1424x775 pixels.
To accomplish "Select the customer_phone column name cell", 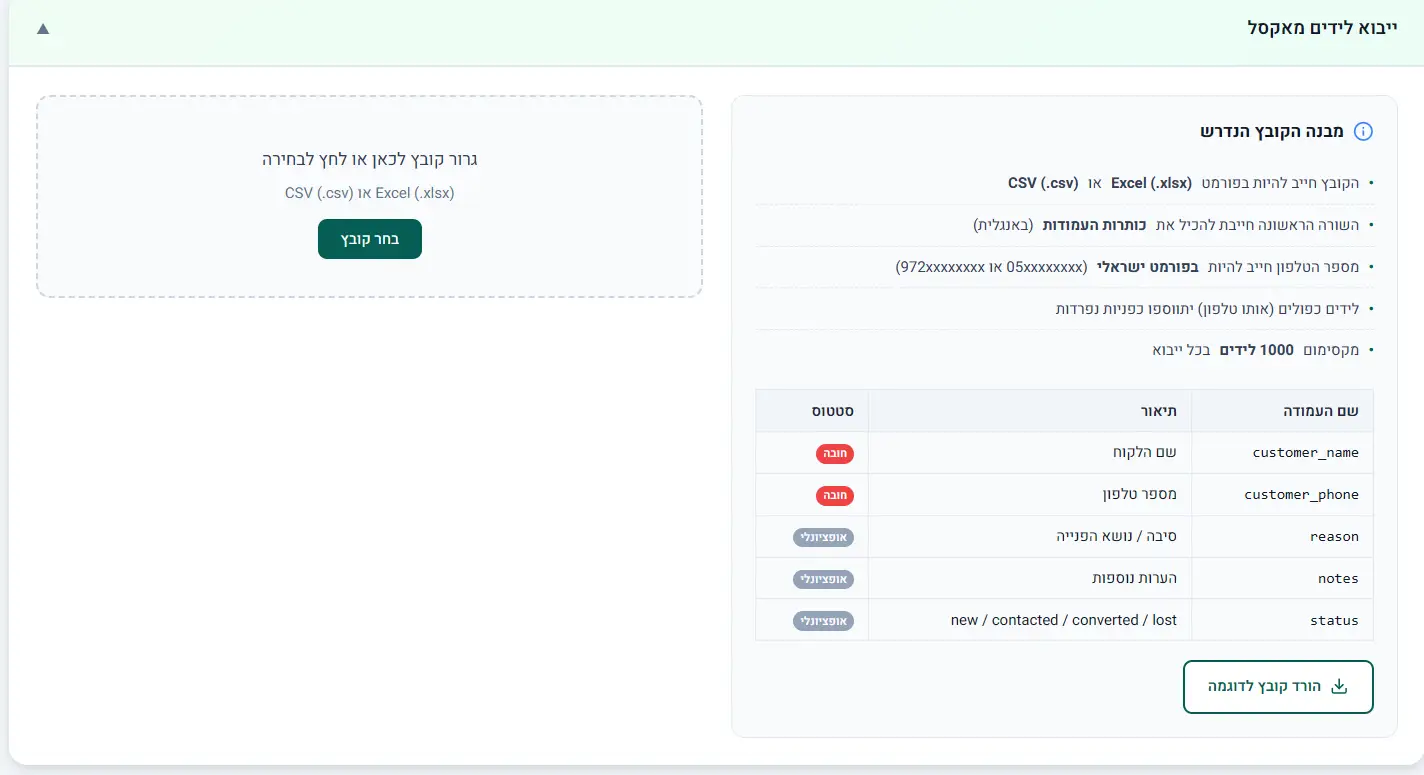I will click(1301, 495).
